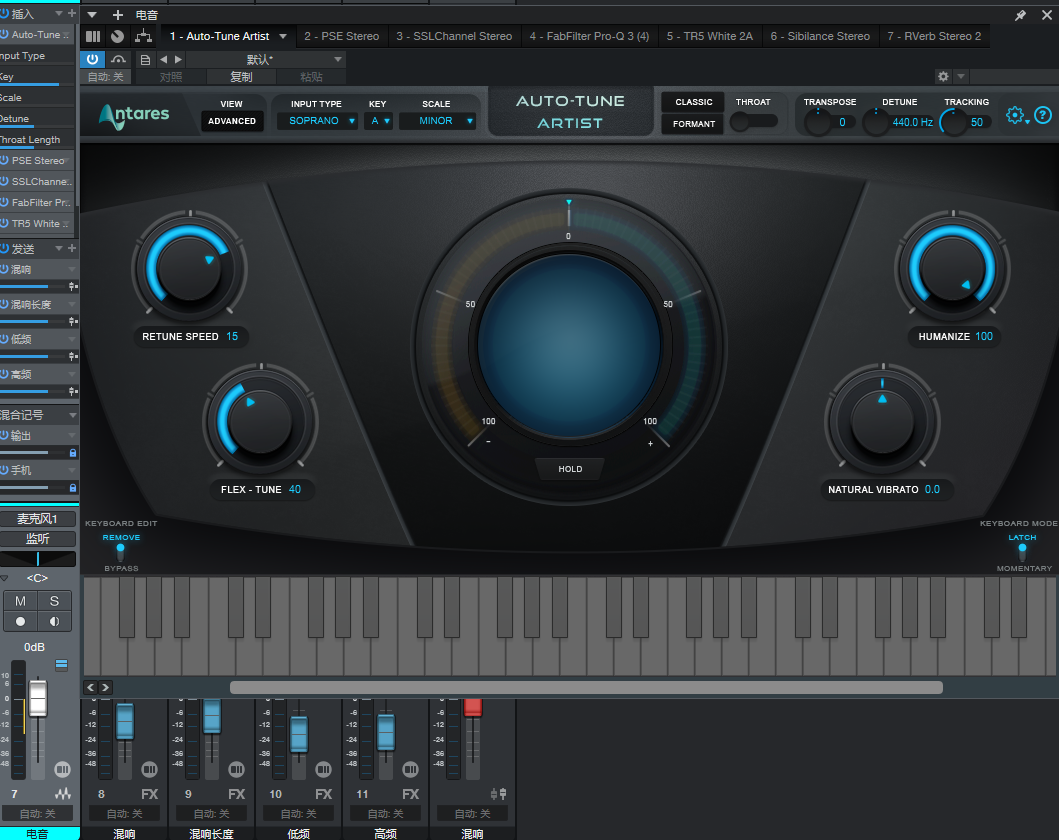
Task: Click the record-arm circle on channel 7
Action: tap(20, 621)
